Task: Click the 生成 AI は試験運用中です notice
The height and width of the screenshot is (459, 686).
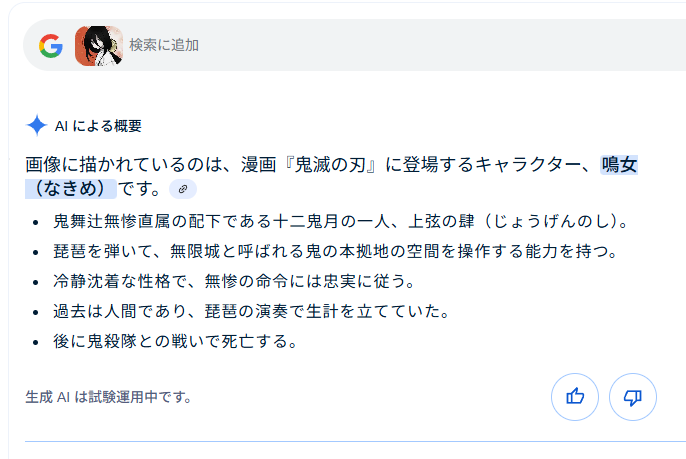Action: [108, 397]
